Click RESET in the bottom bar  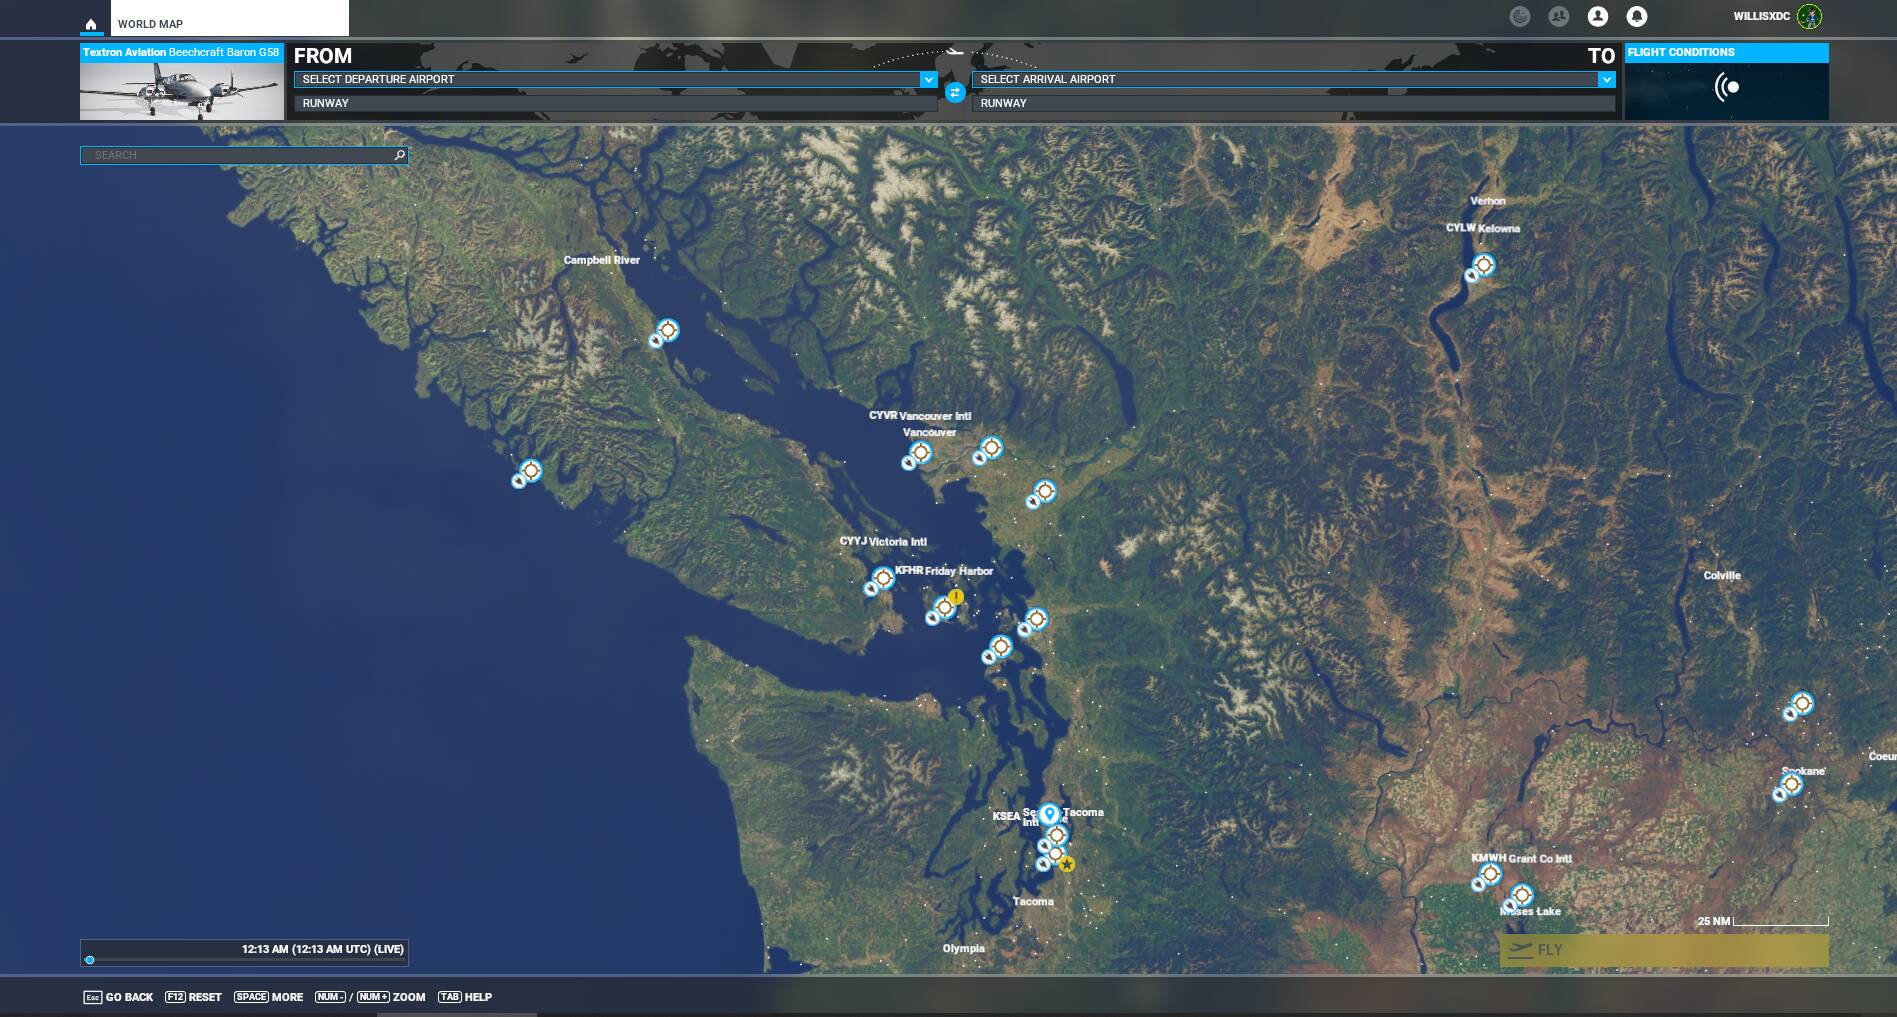coord(193,997)
